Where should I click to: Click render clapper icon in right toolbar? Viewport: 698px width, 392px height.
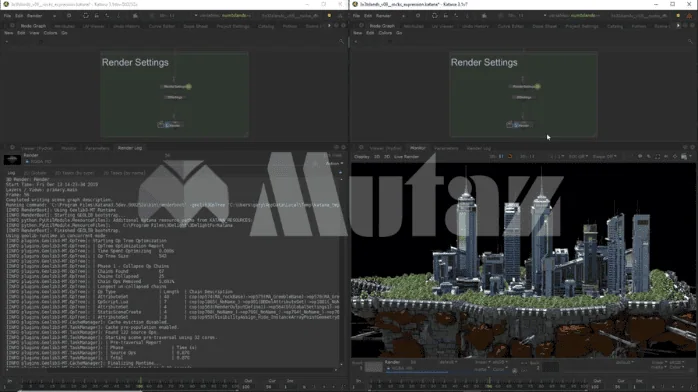click(x=484, y=16)
